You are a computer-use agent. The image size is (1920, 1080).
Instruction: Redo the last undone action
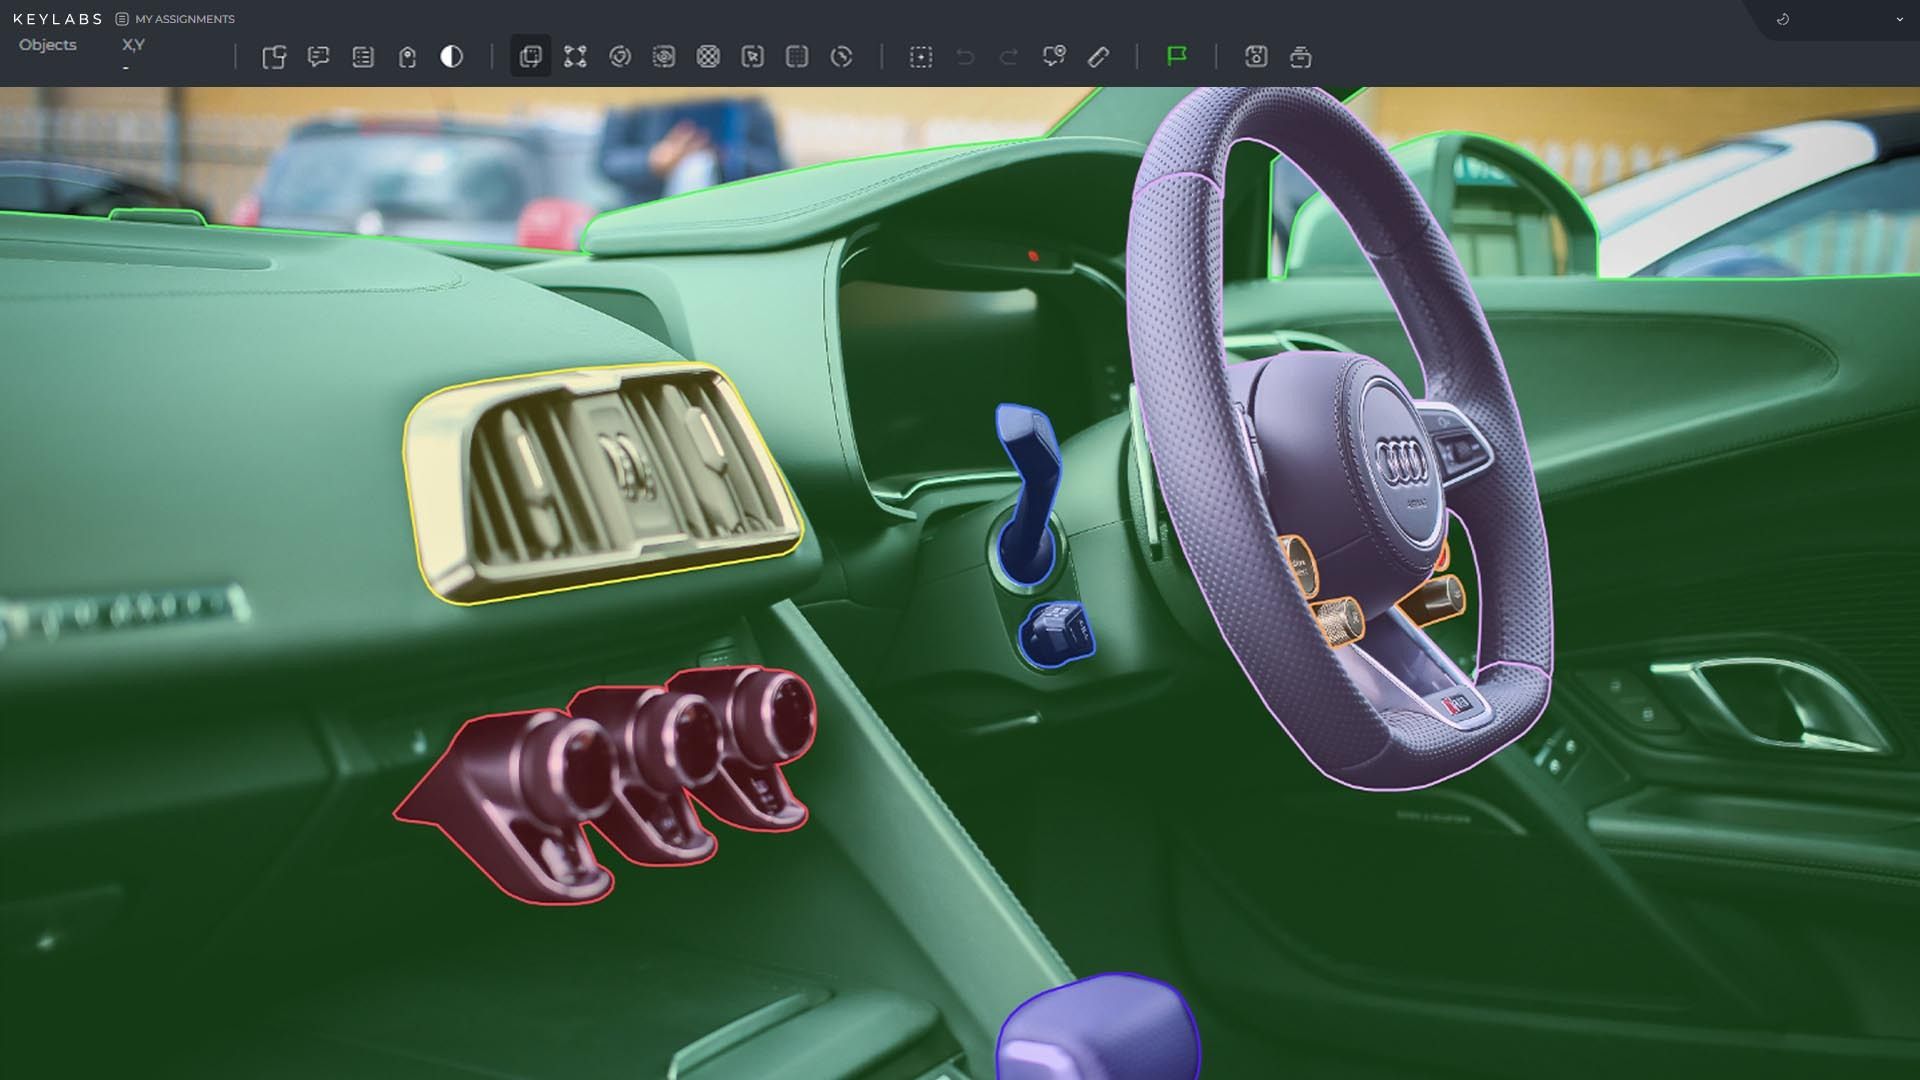tap(1007, 57)
